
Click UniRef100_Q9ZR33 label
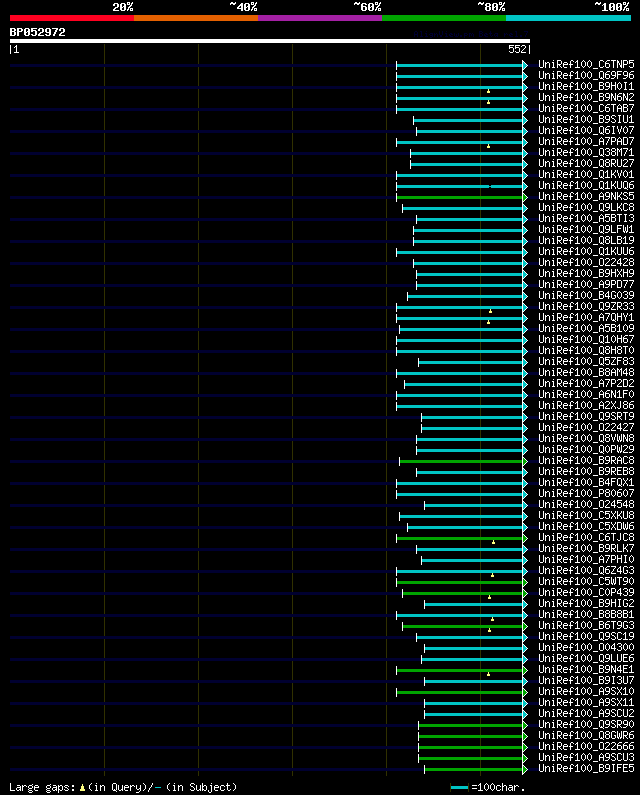[x=586, y=307]
